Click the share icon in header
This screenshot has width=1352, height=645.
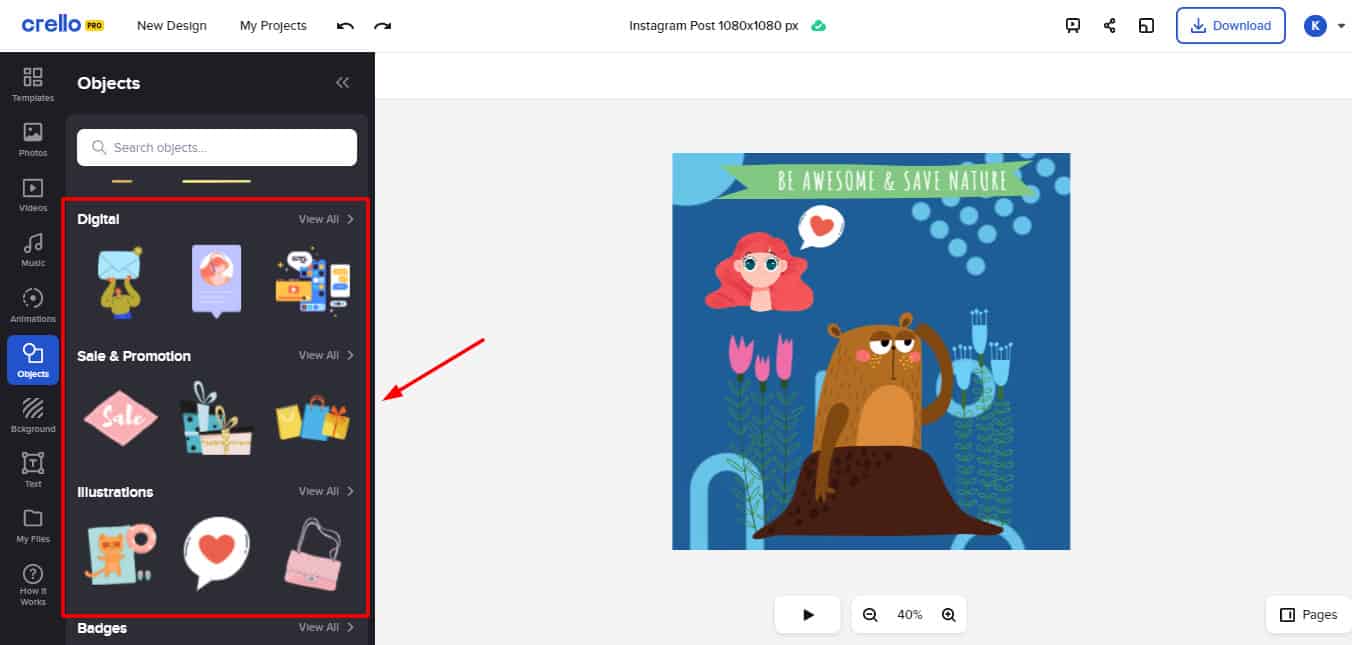click(x=1109, y=26)
